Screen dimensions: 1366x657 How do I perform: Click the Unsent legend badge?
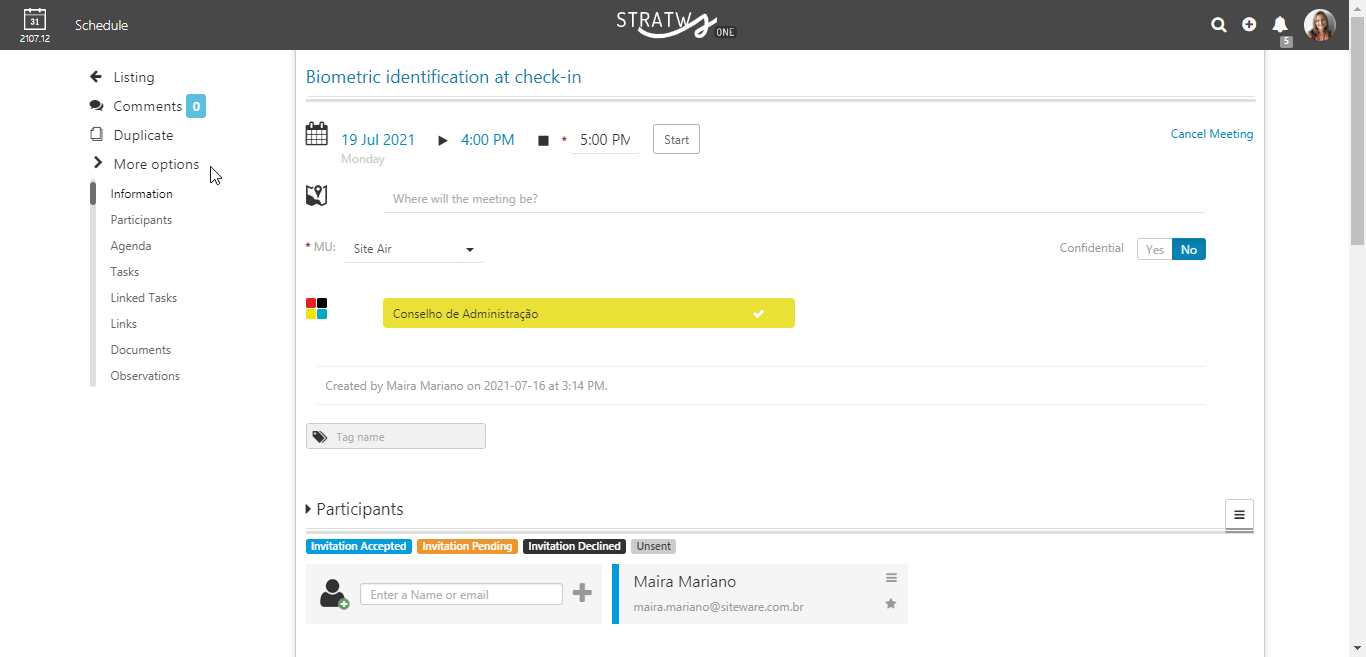[654, 546]
